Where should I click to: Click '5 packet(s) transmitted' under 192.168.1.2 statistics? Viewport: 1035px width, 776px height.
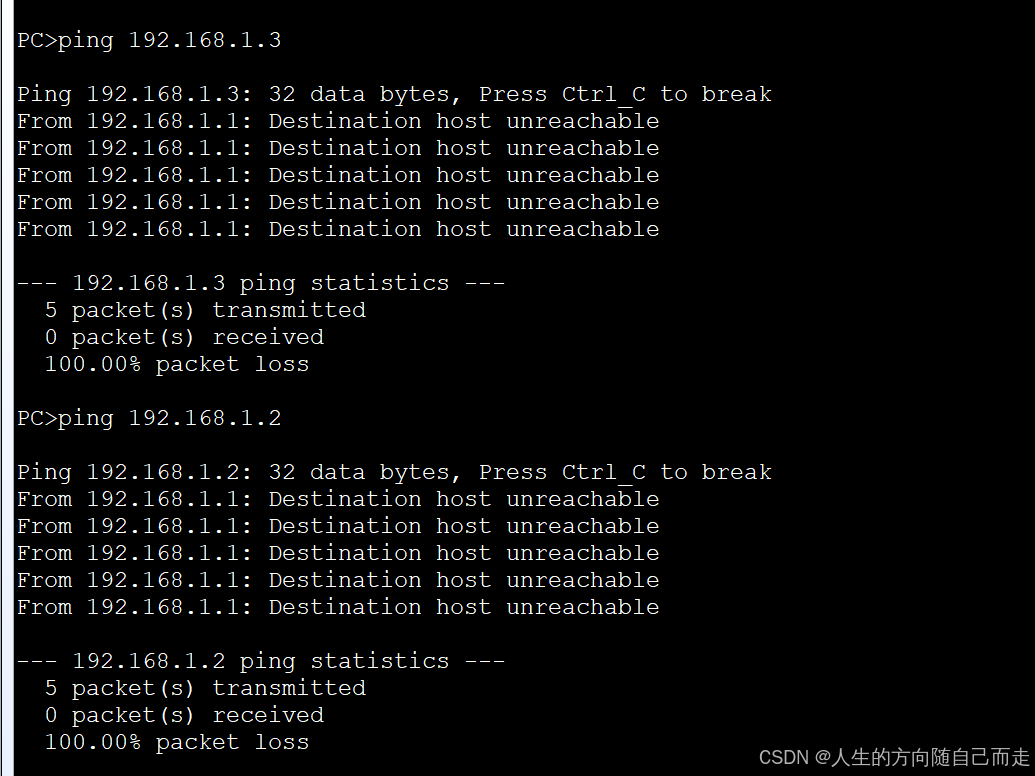205,688
